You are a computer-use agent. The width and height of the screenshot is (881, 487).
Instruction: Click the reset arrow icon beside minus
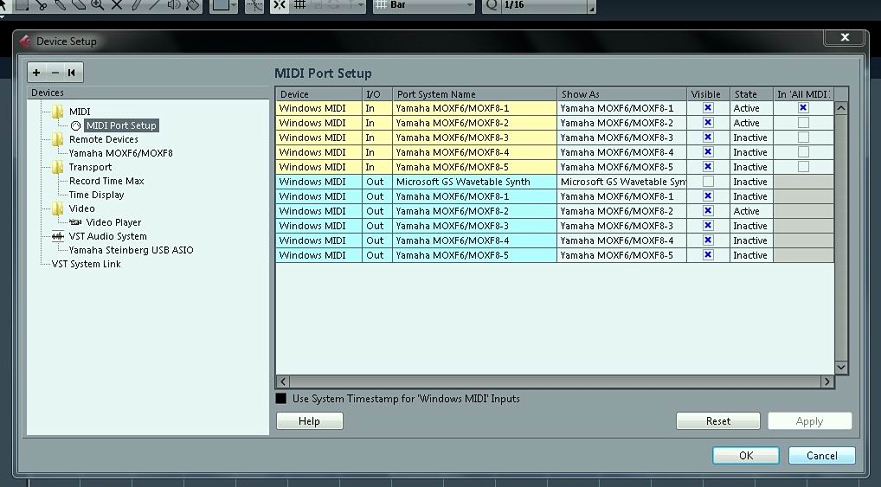coord(72,72)
